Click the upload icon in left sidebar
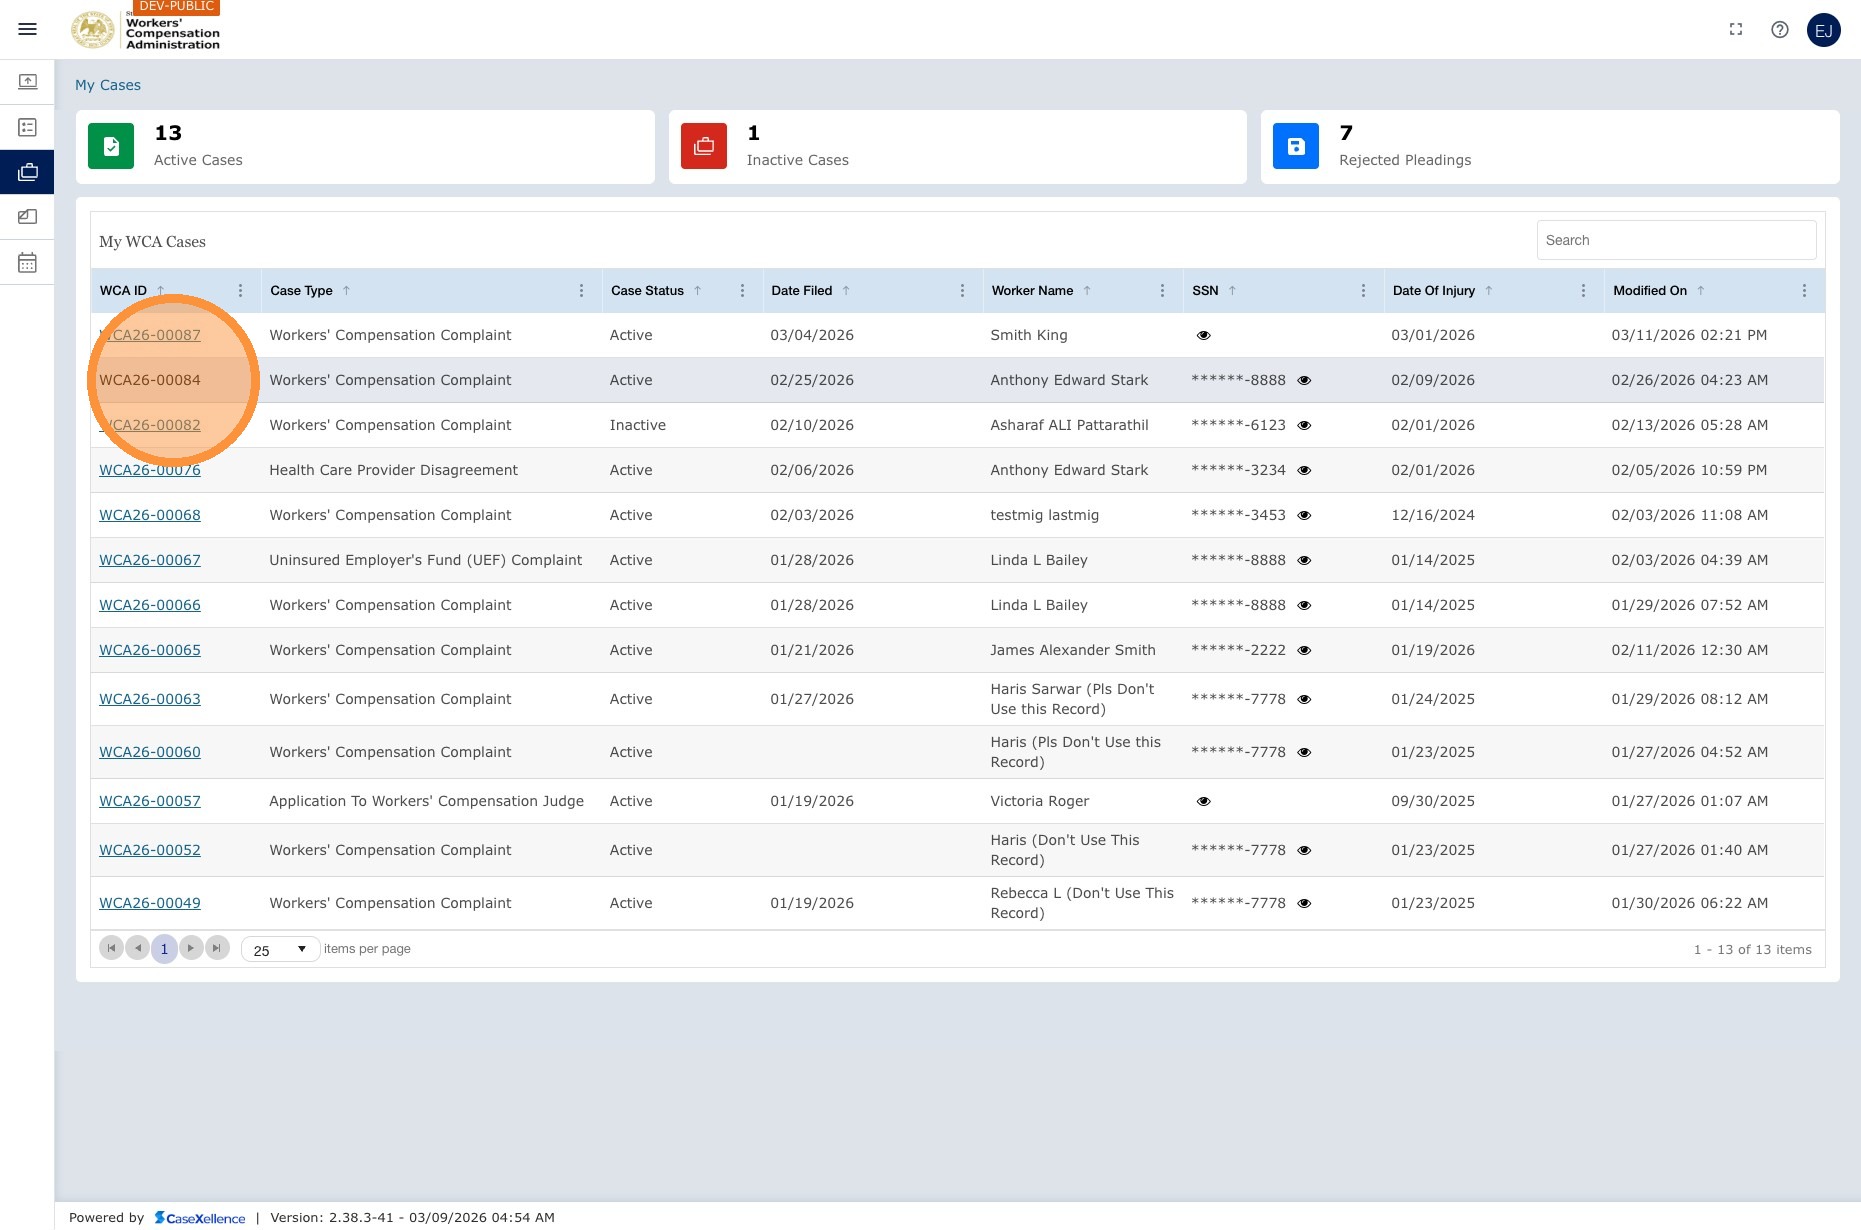The image size is (1861, 1230). 27,82
